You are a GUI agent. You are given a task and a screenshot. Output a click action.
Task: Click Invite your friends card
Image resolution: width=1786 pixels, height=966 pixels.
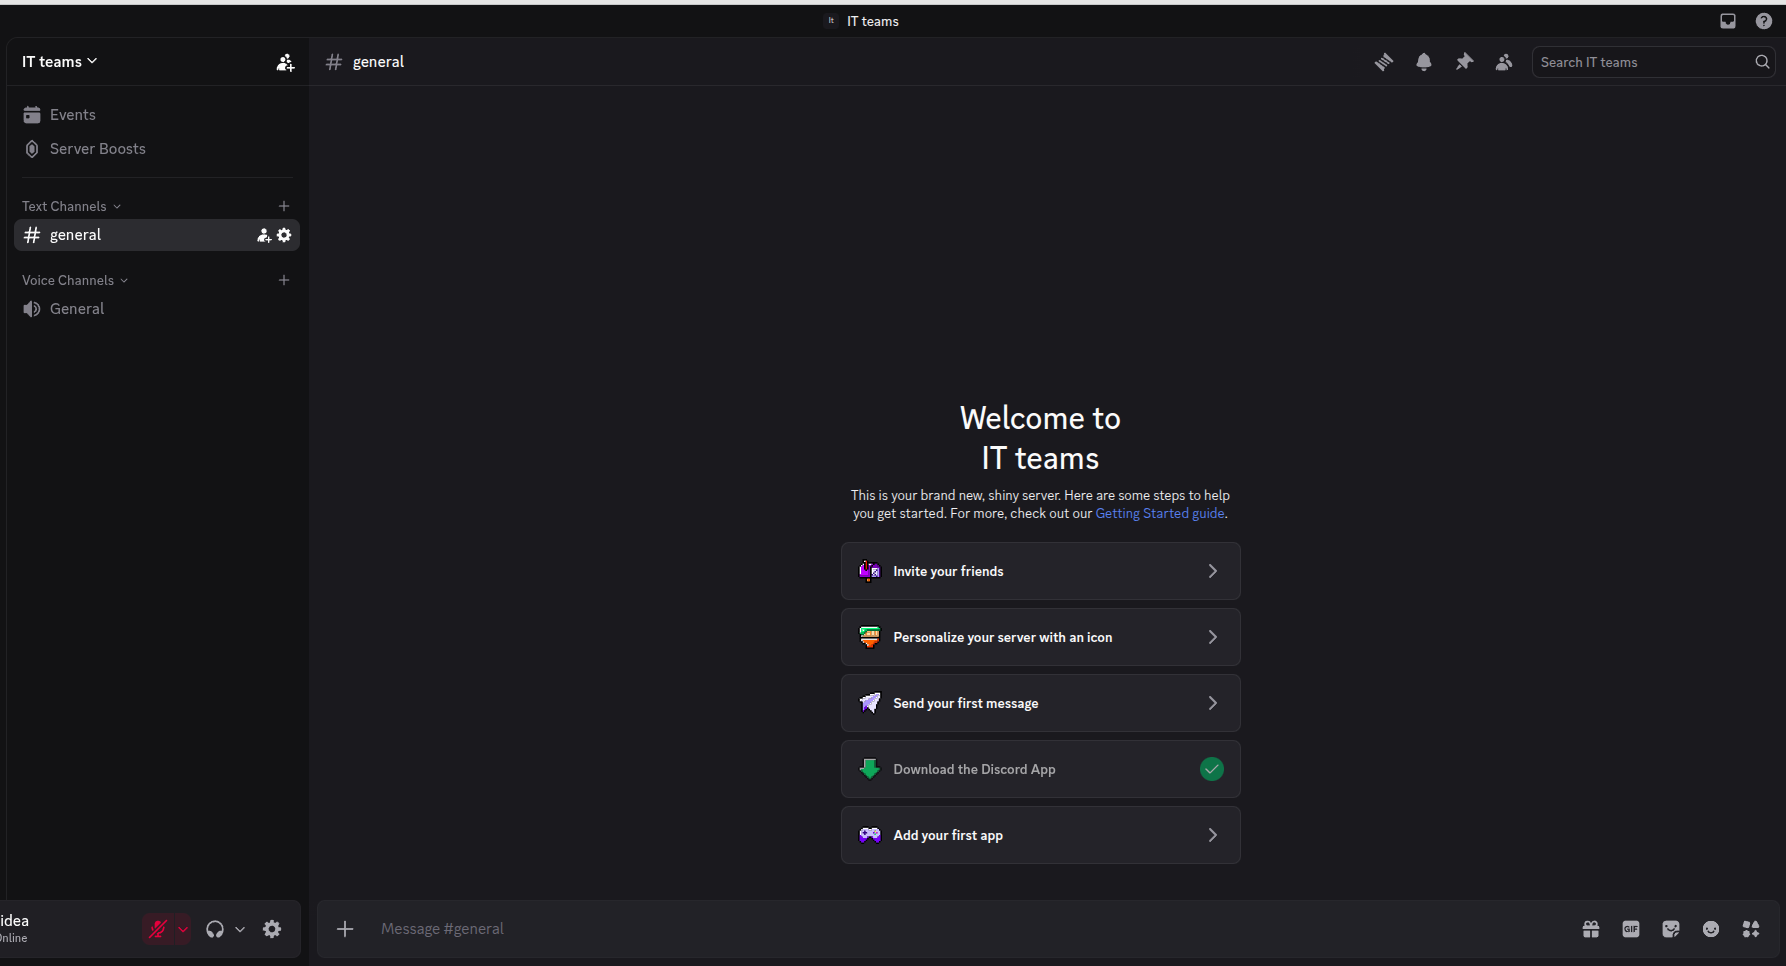pyautogui.click(x=1041, y=571)
